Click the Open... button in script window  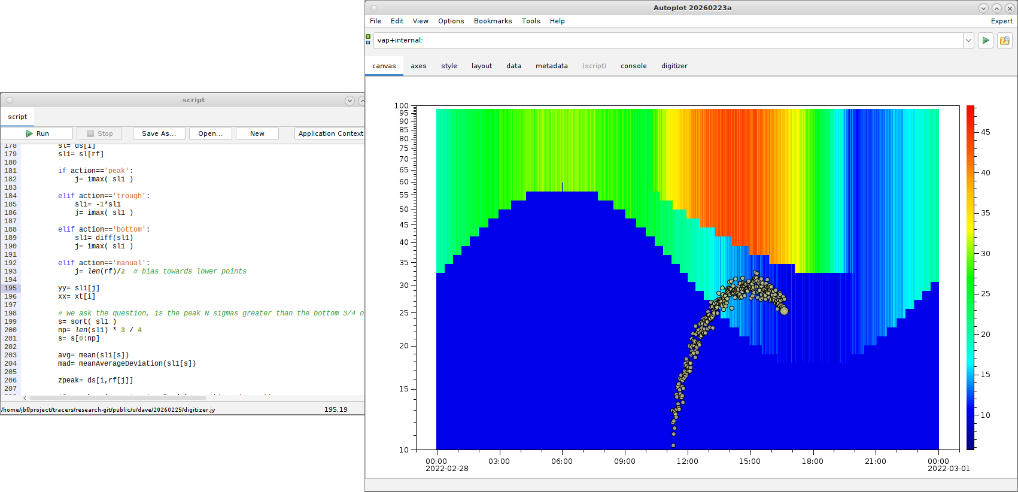210,133
